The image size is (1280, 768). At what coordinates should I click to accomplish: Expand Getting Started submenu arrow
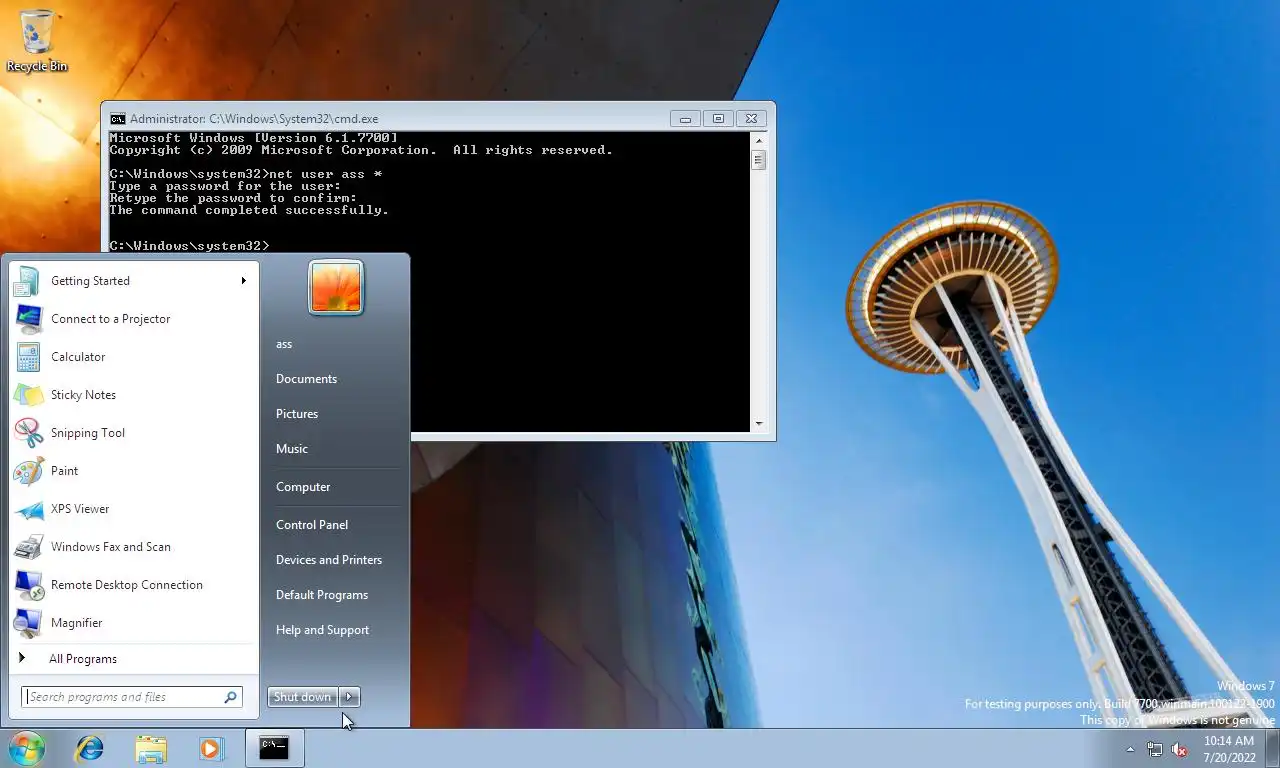(x=243, y=281)
